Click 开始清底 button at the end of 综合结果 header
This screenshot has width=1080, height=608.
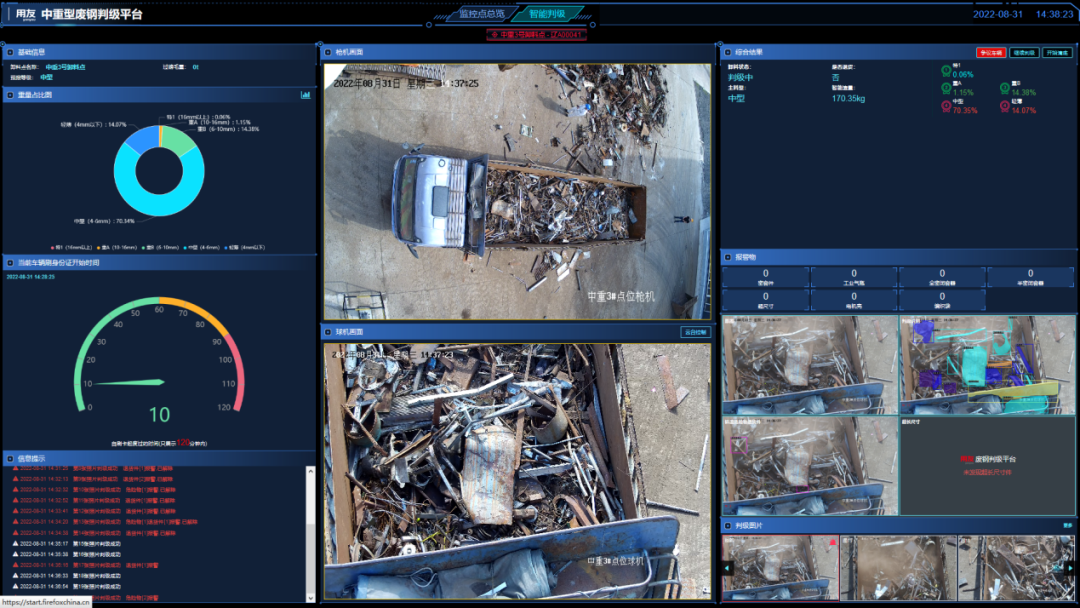pyautogui.click(x=1057, y=53)
